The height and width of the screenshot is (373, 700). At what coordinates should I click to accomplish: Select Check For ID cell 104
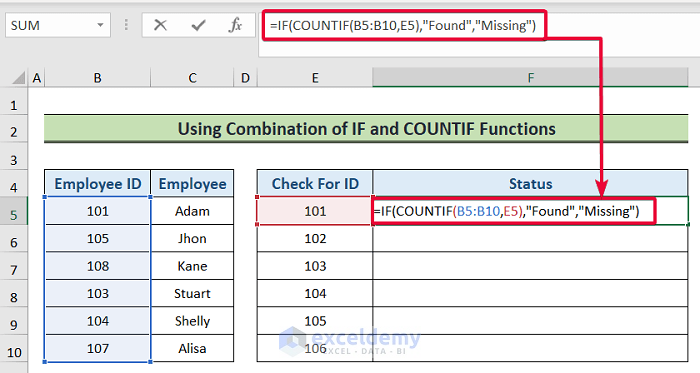click(x=315, y=294)
